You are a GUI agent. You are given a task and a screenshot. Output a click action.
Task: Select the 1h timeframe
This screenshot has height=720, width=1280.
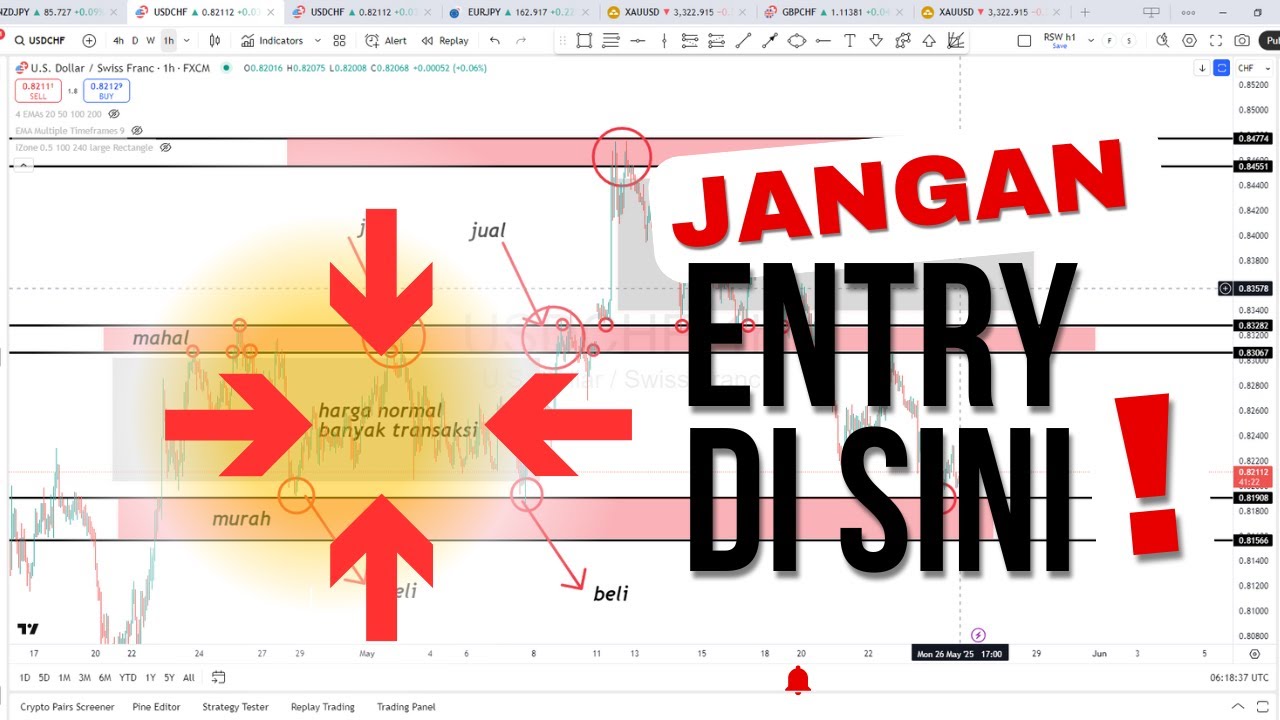click(x=168, y=41)
